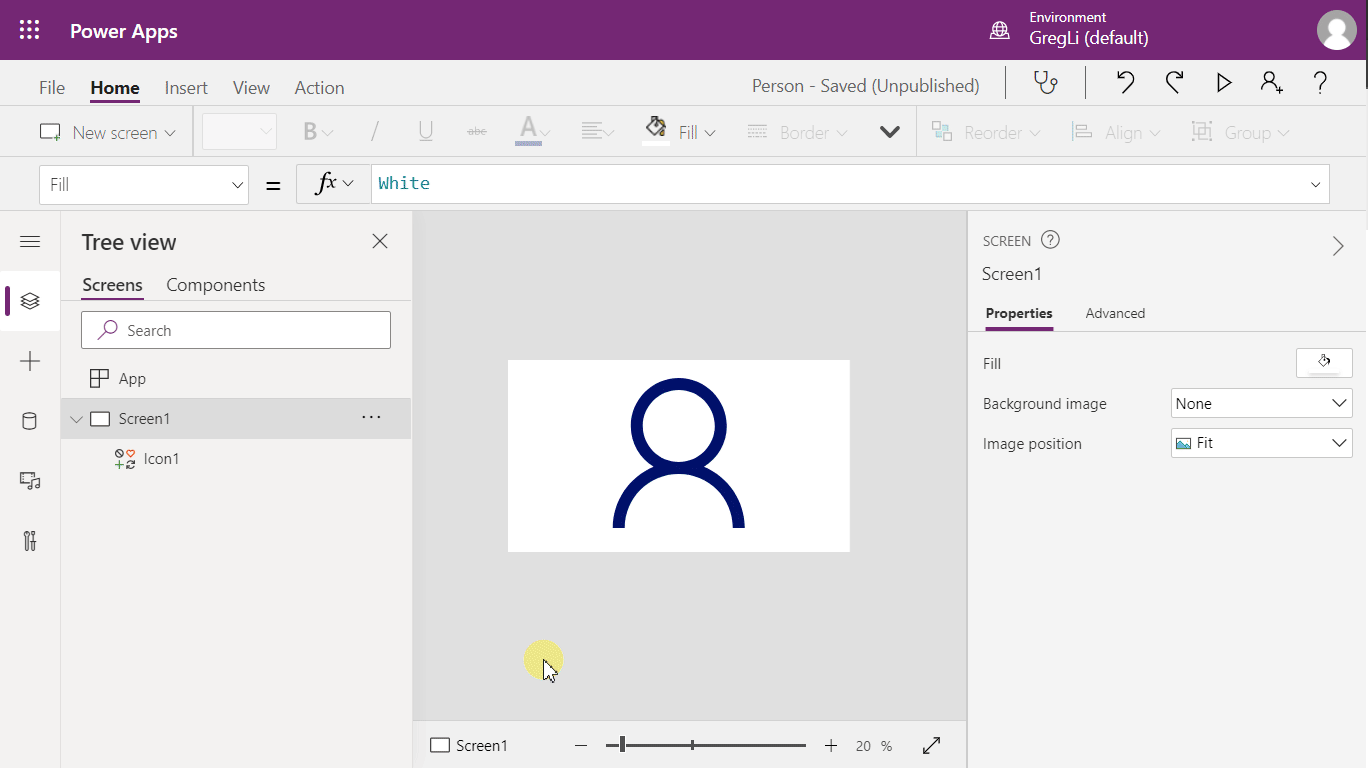1368x768 pixels.
Task: Collapse Screen1 in the tree view
Action: tap(76, 419)
